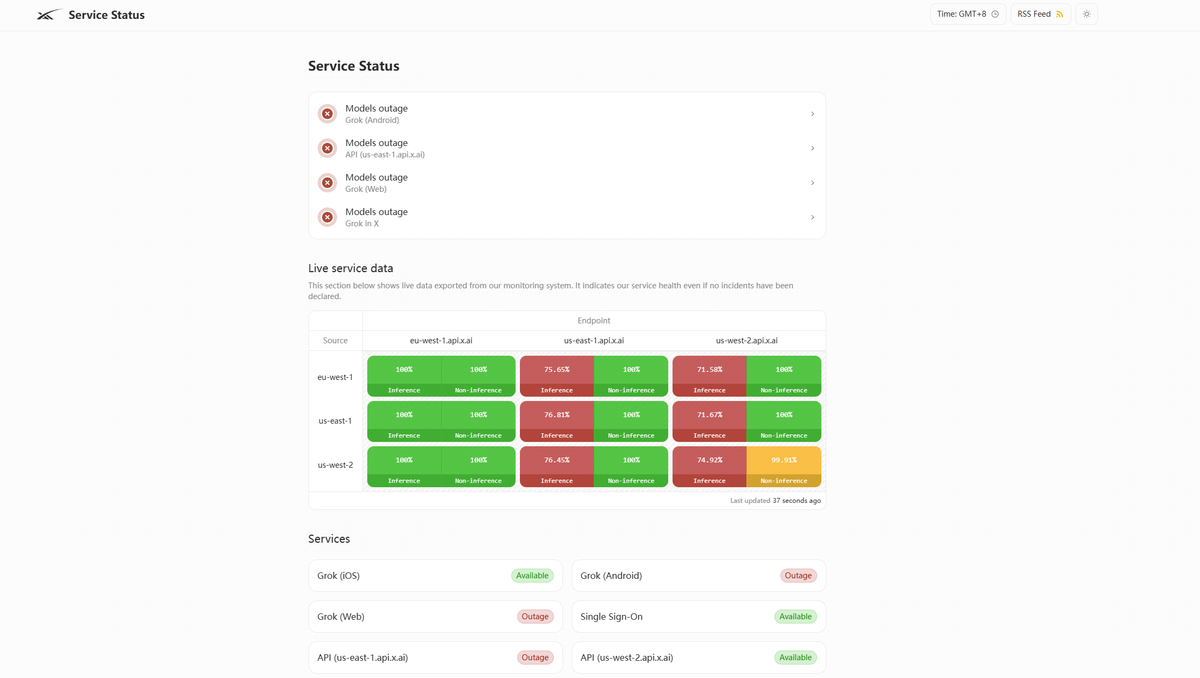Image resolution: width=1200 pixels, height=678 pixels.
Task: Click the red error icon for Grok (Web) outage
Action: click(327, 183)
